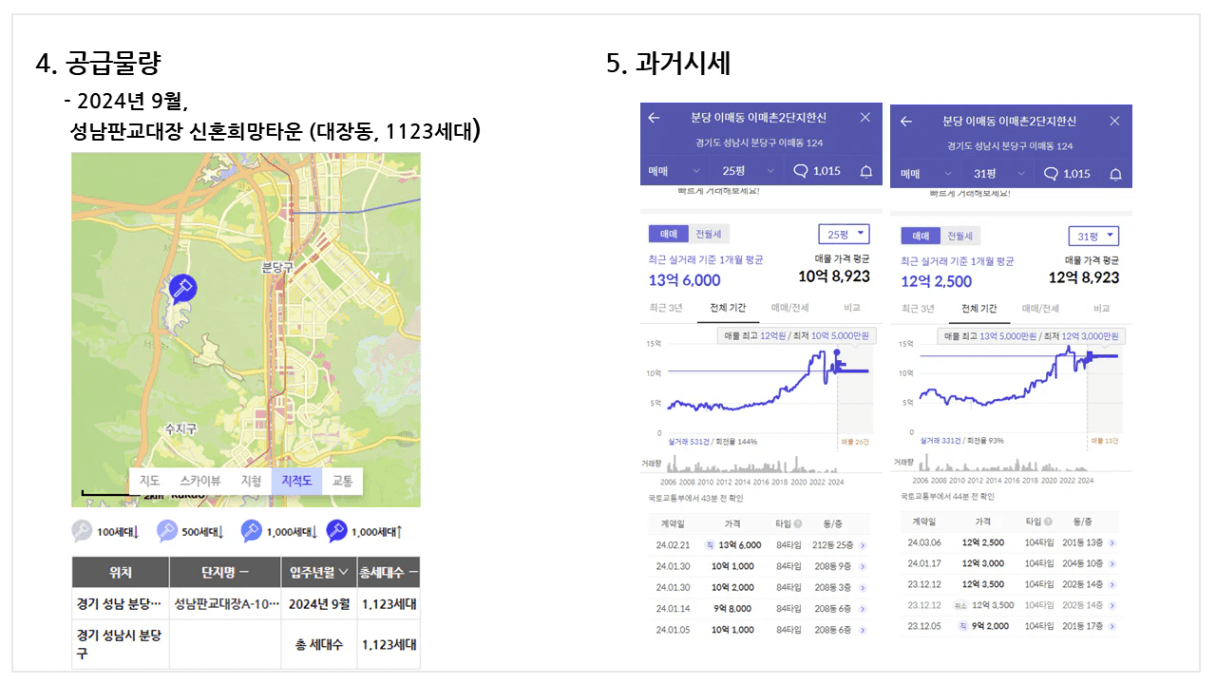1216x684 pixels.
Task: Tap the notification bell in 31평 panel
Action: tap(1116, 174)
